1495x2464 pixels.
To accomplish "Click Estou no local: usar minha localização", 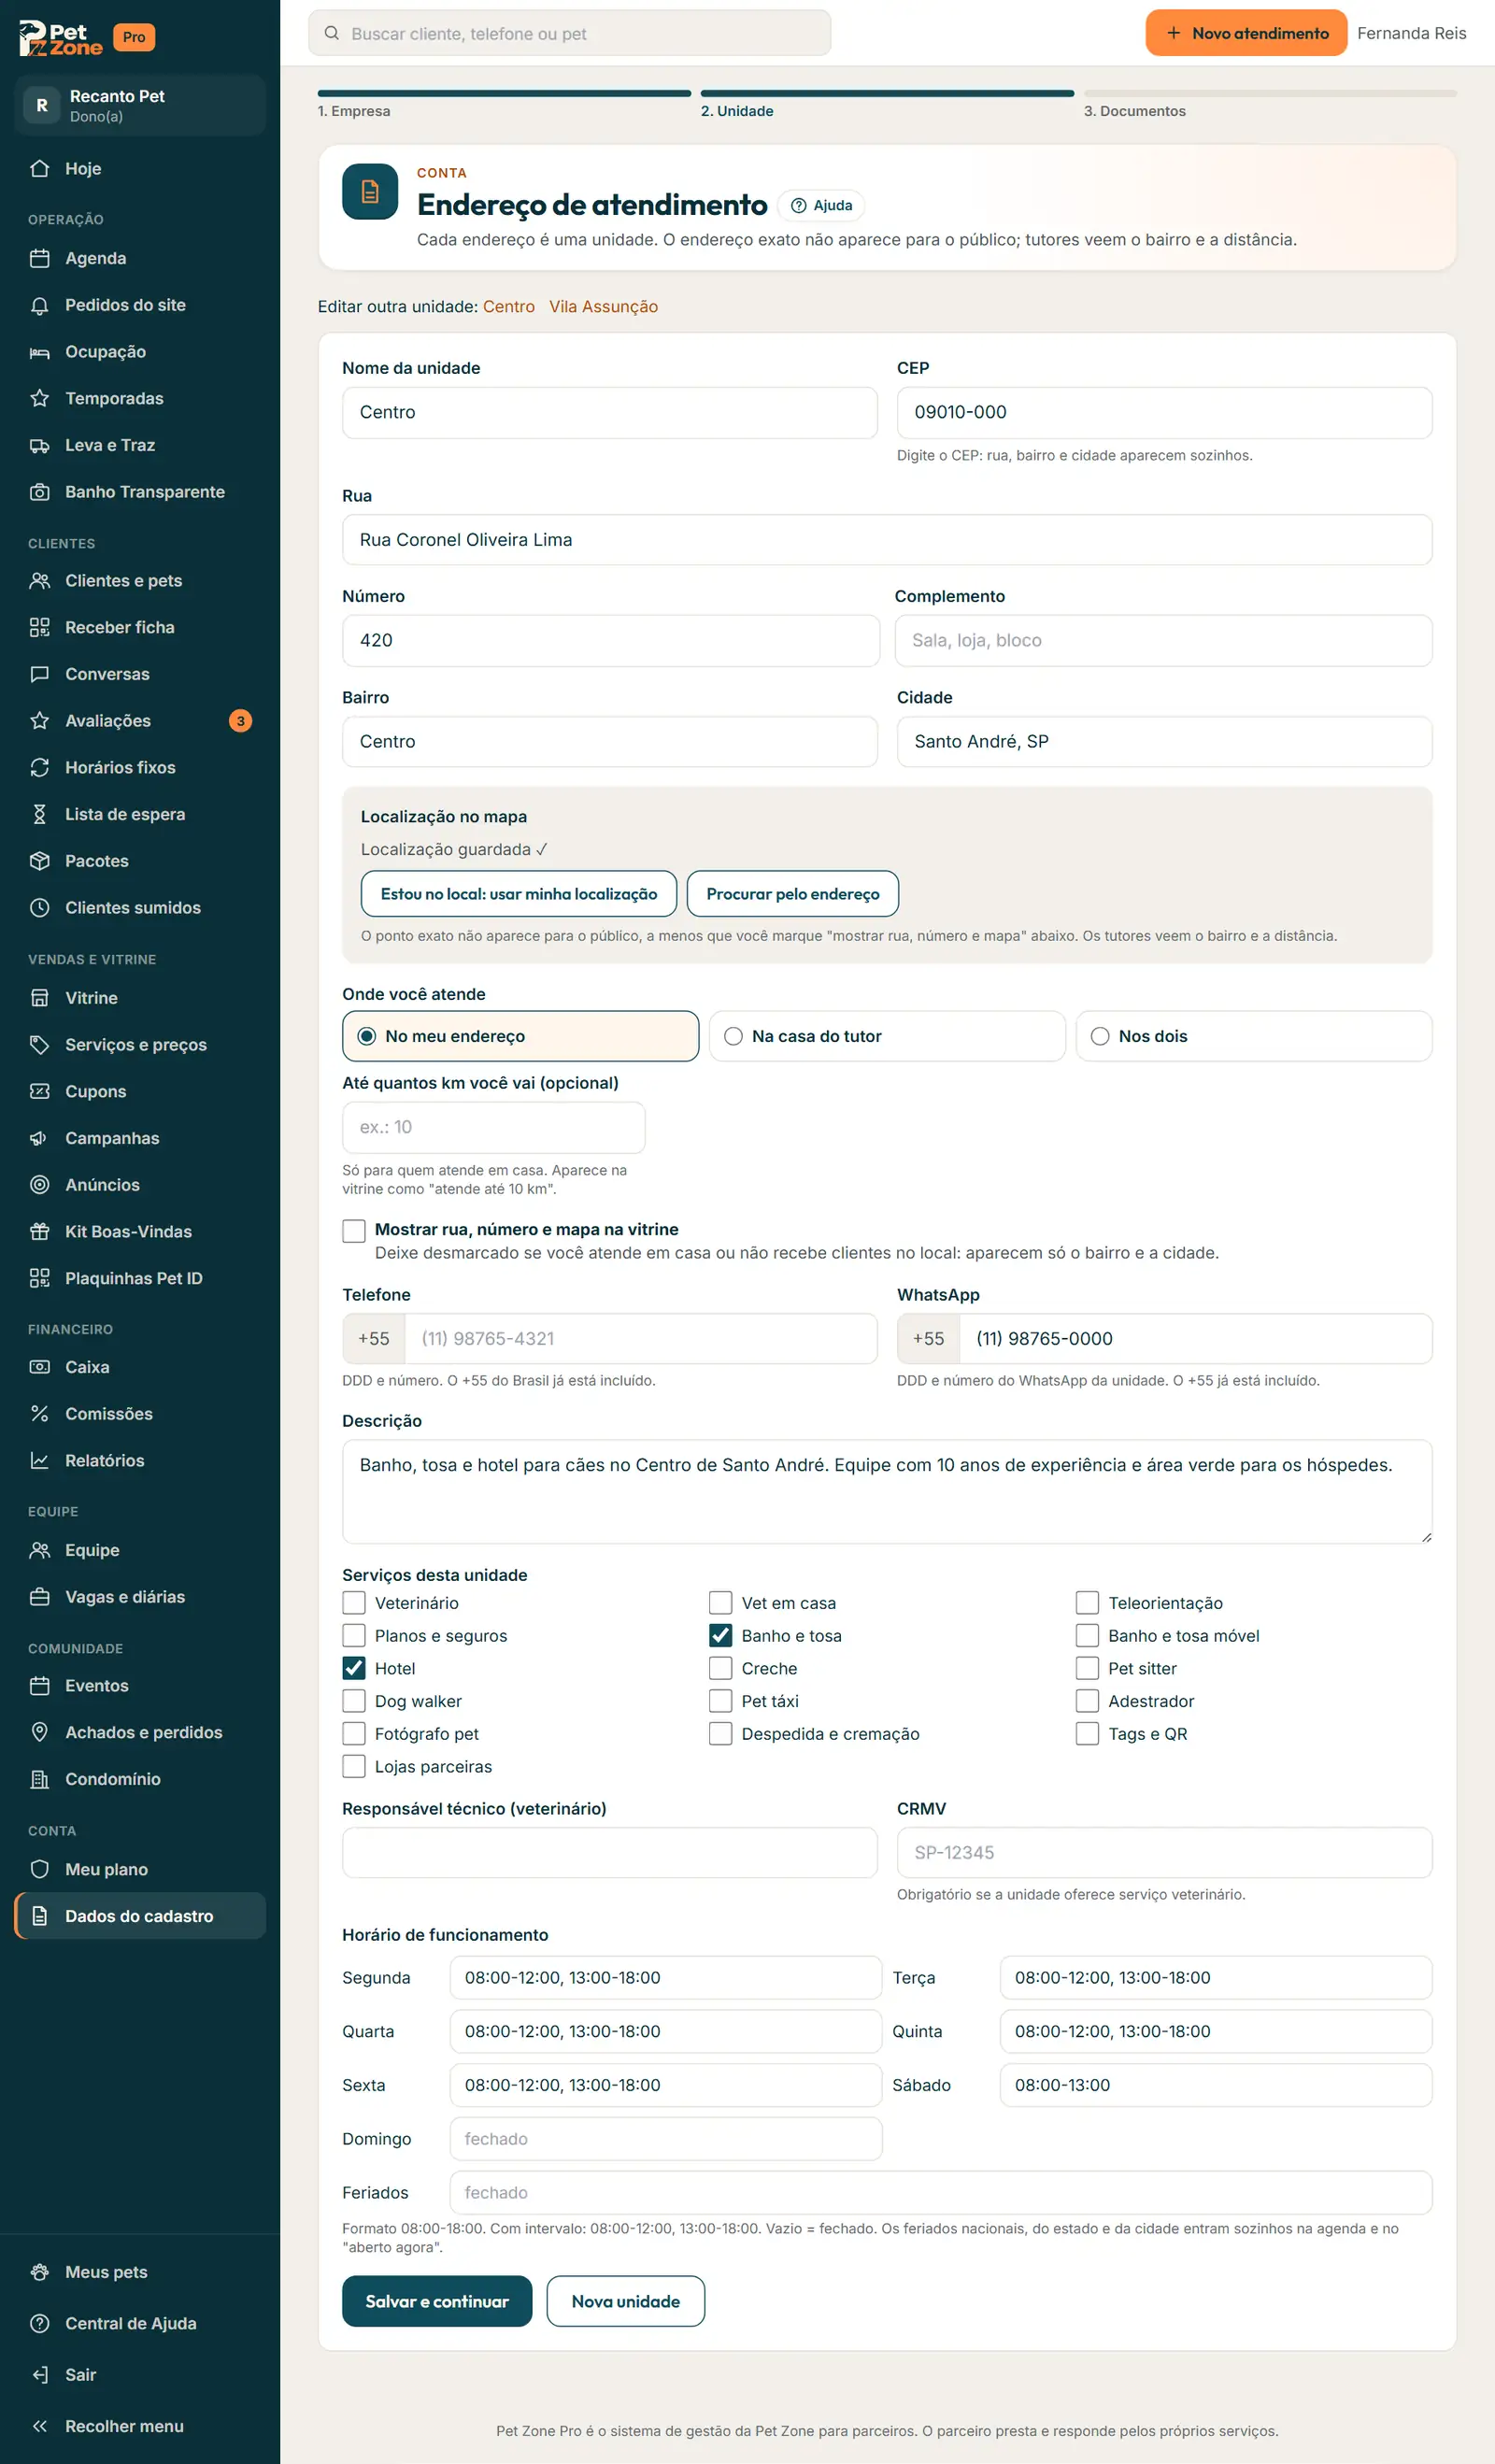I will [x=519, y=894].
